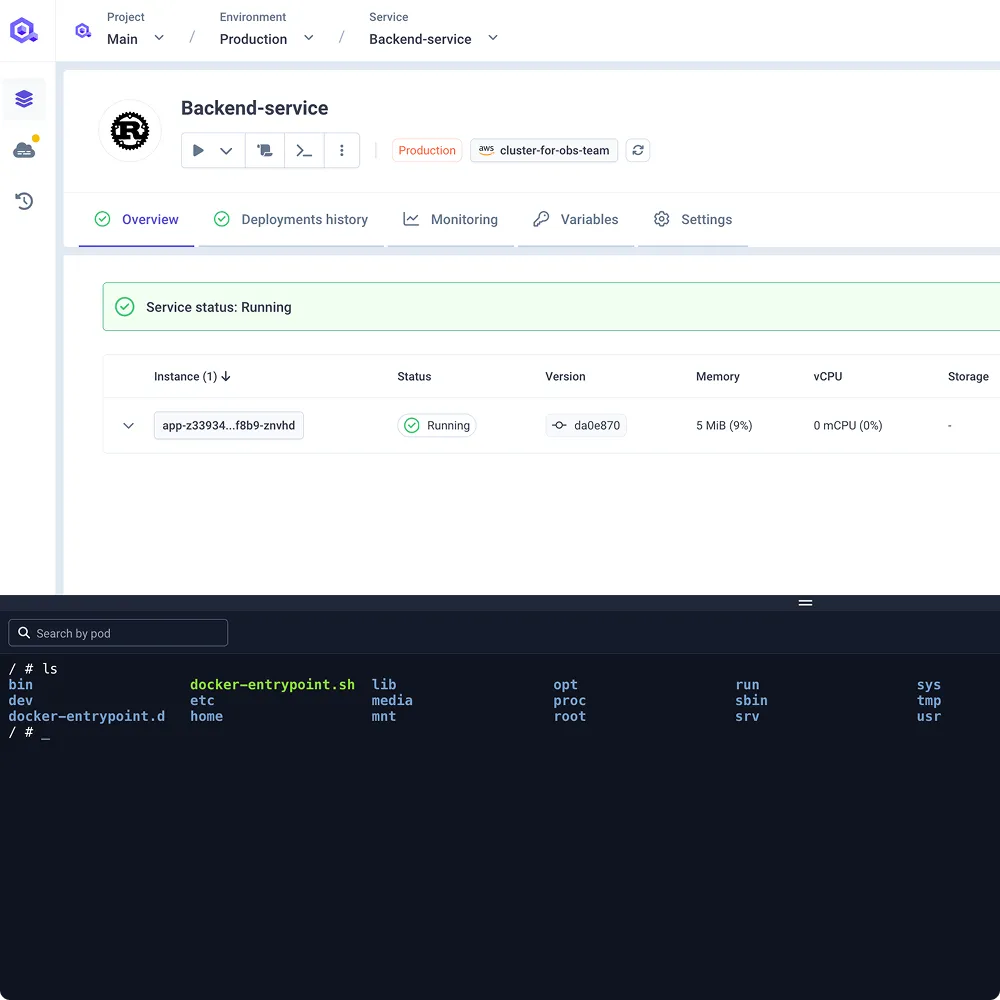Click the root directory in terminal
1000x1000 pixels.
(570, 716)
